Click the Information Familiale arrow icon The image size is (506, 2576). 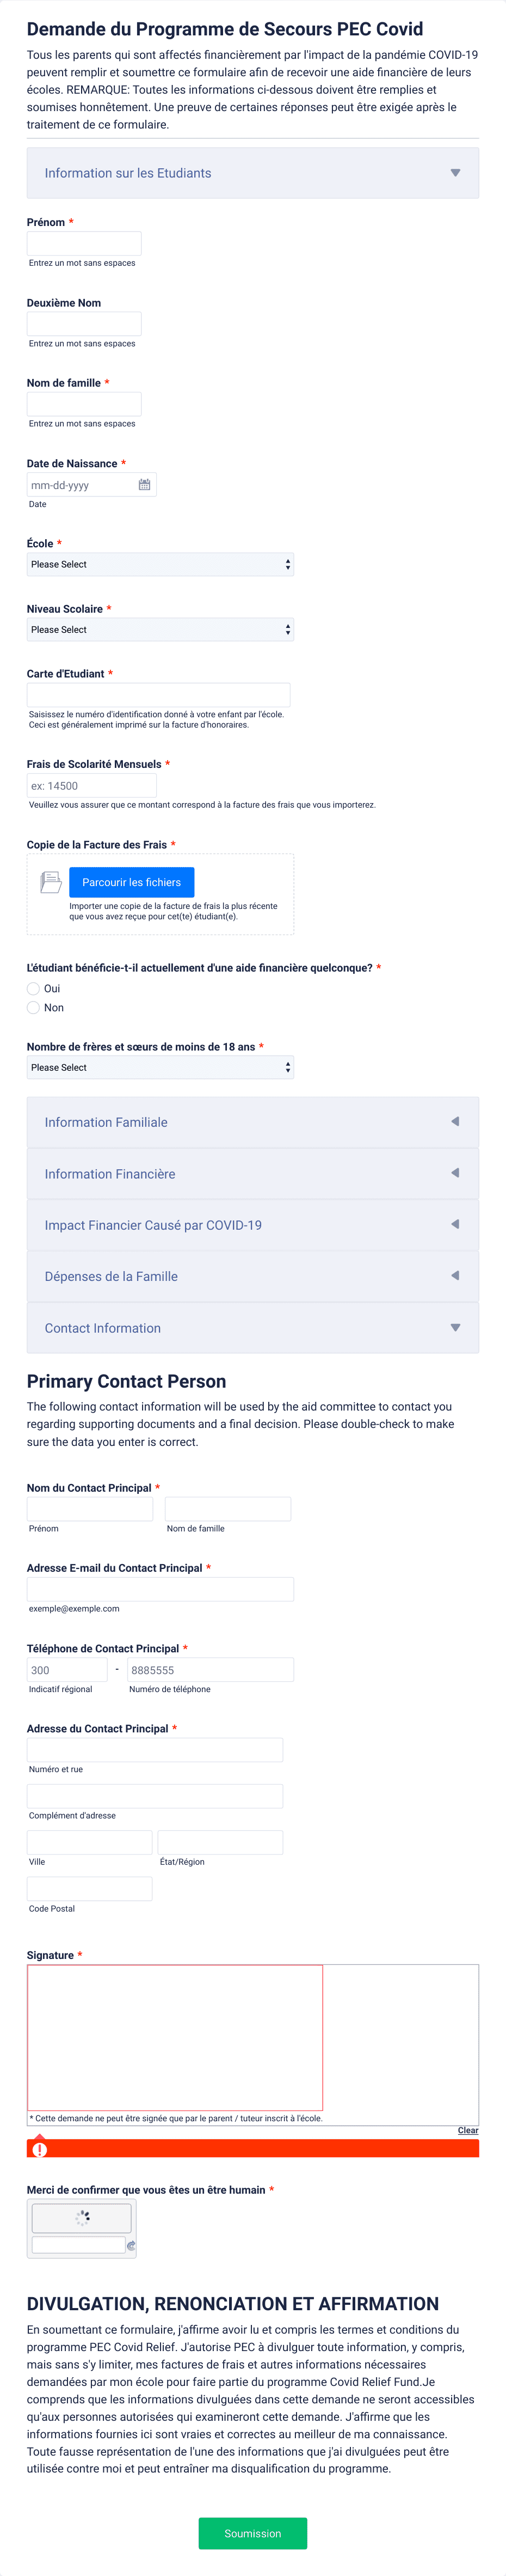coord(455,1122)
